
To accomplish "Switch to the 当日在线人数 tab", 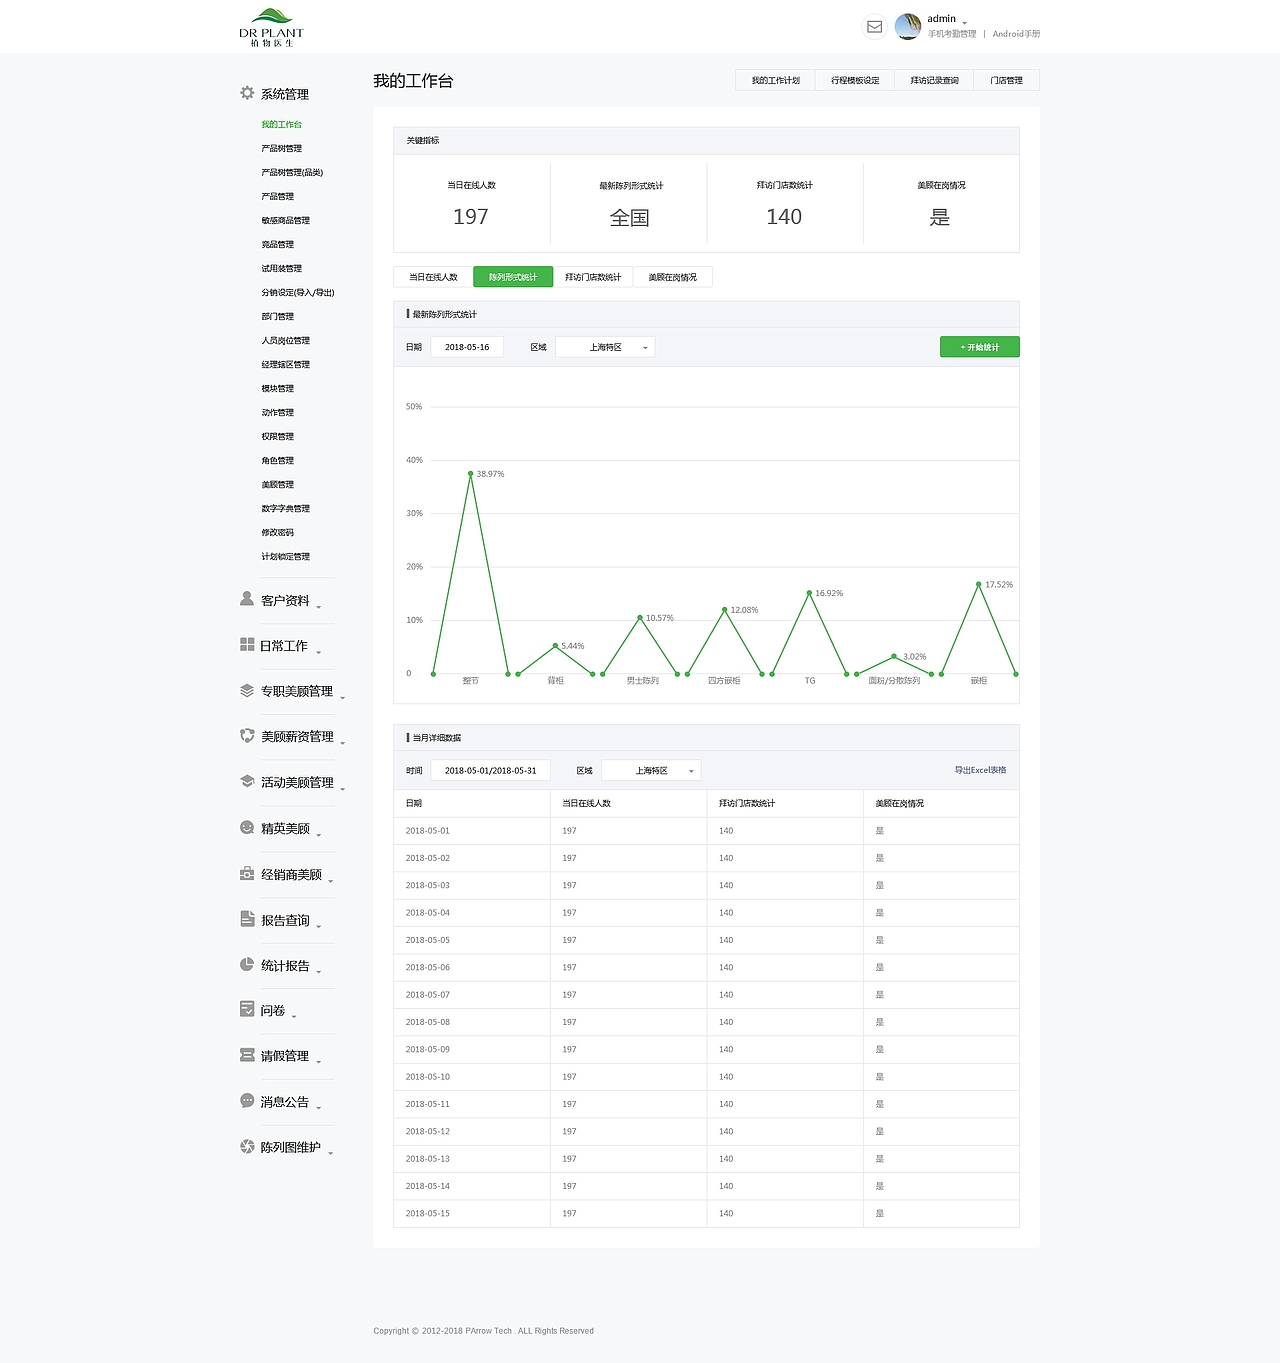I will coord(433,277).
